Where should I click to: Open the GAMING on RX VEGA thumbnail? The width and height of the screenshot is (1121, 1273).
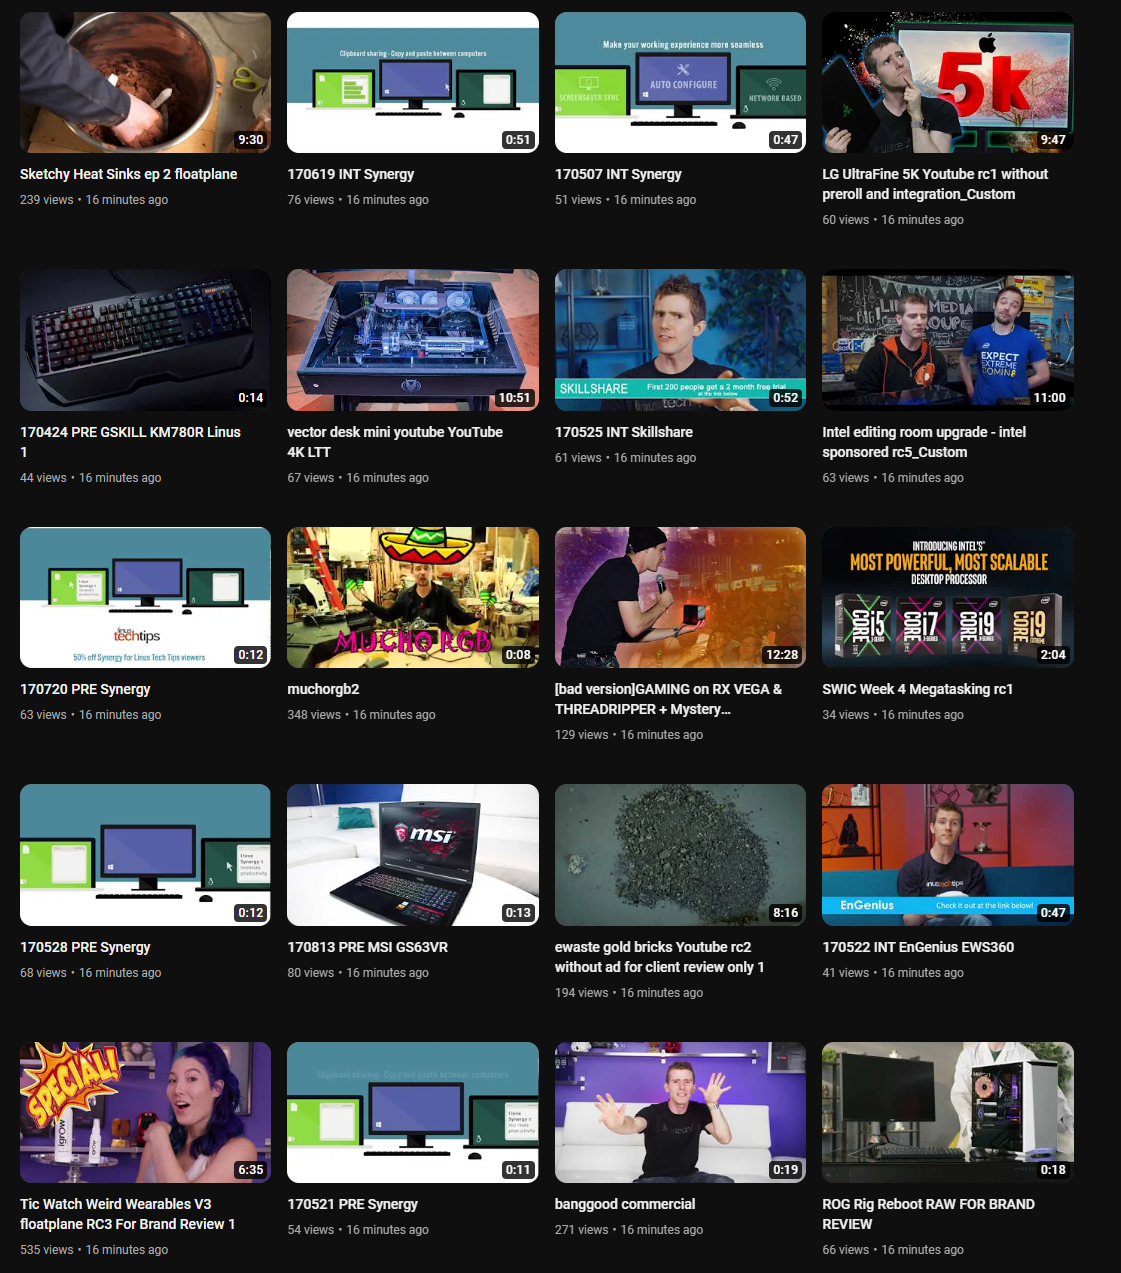(680, 597)
